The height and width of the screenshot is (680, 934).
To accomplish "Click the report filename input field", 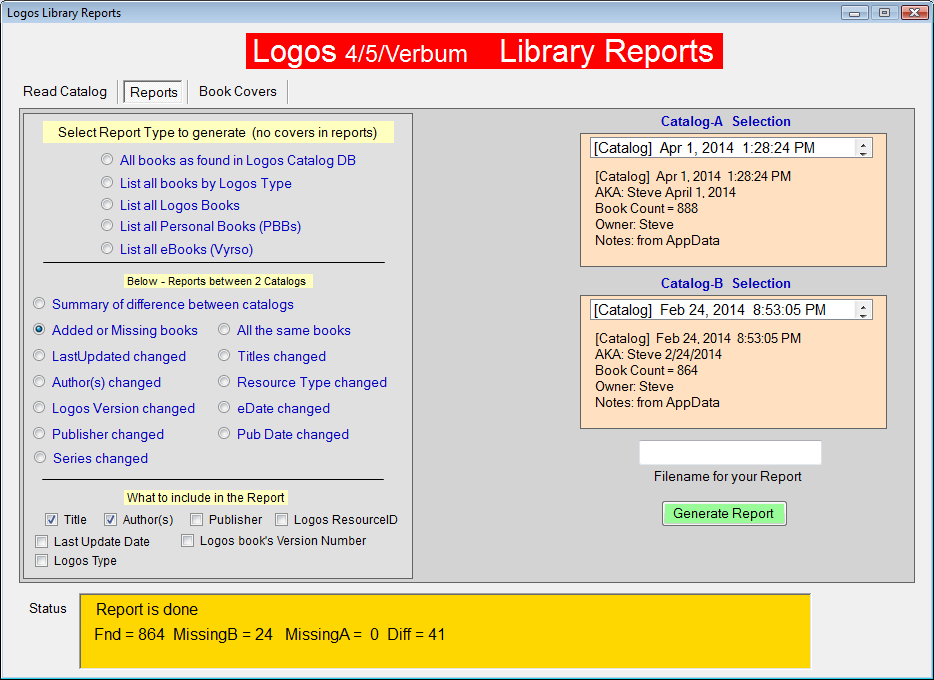I will 730,453.
